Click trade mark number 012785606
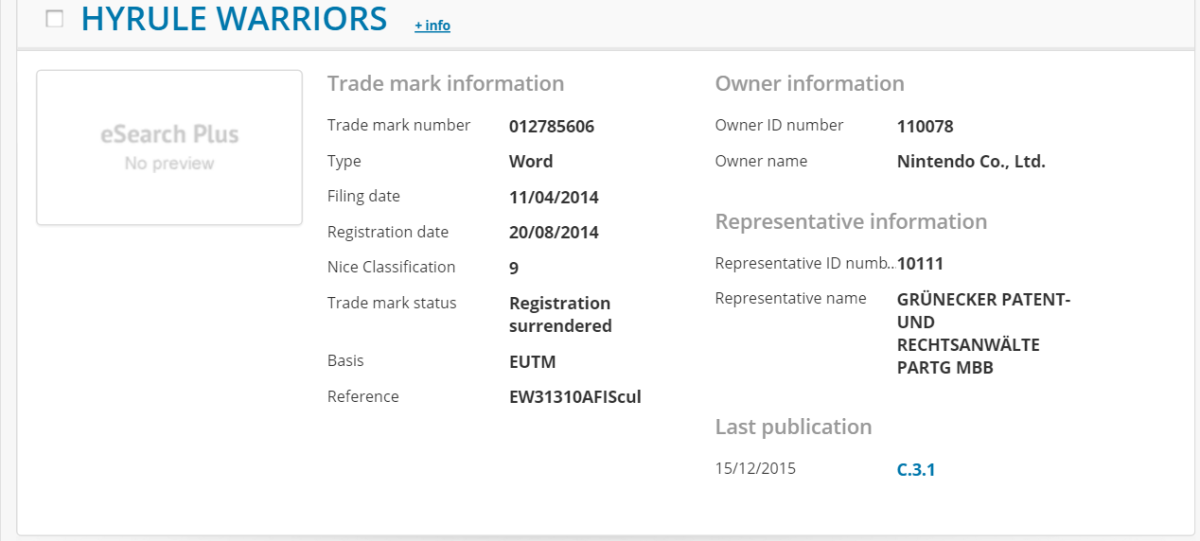Screen dimensions: 1200x541 (x=551, y=126)
